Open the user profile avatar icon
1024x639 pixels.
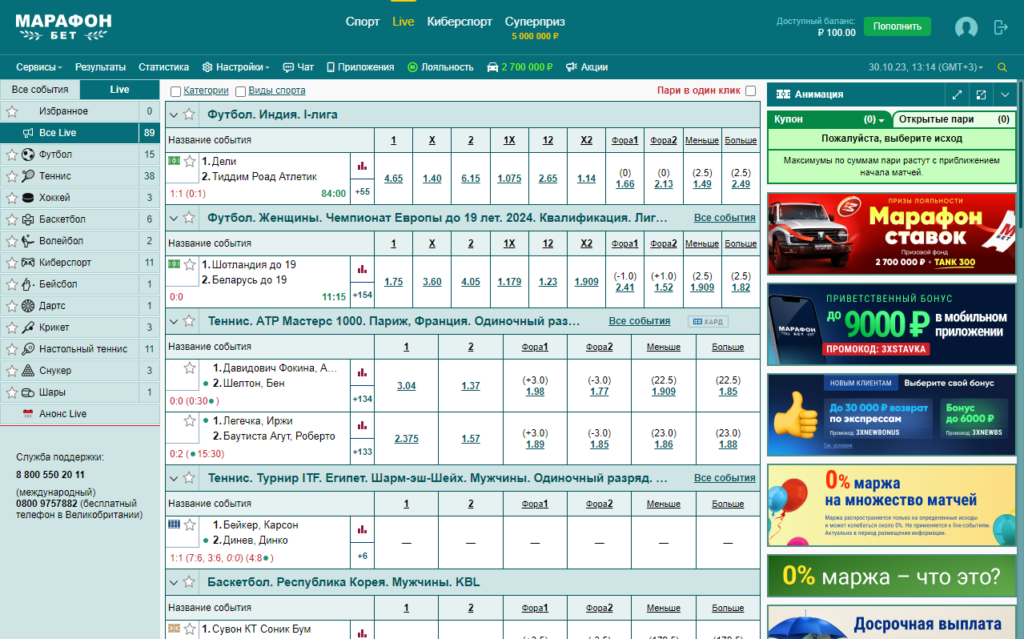966,27
